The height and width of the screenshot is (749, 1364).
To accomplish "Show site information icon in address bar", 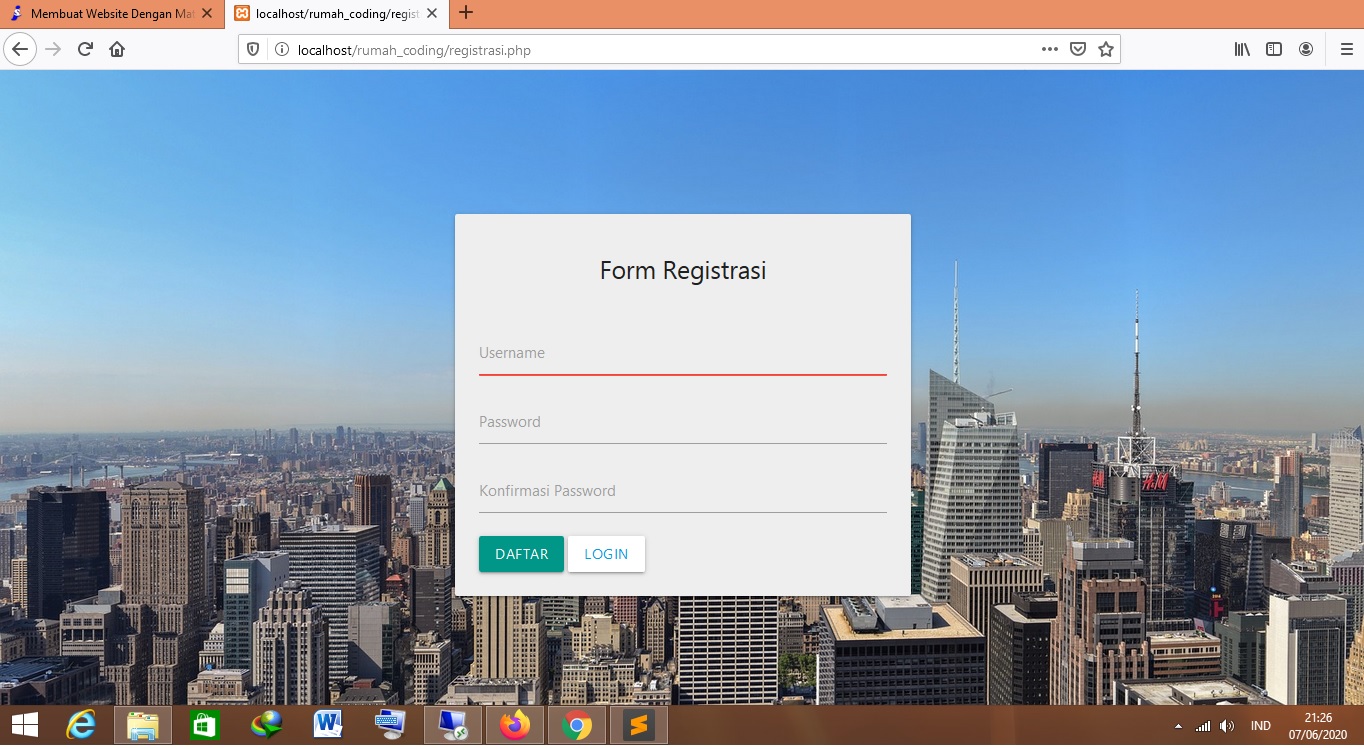I will (x=281, y=49).
